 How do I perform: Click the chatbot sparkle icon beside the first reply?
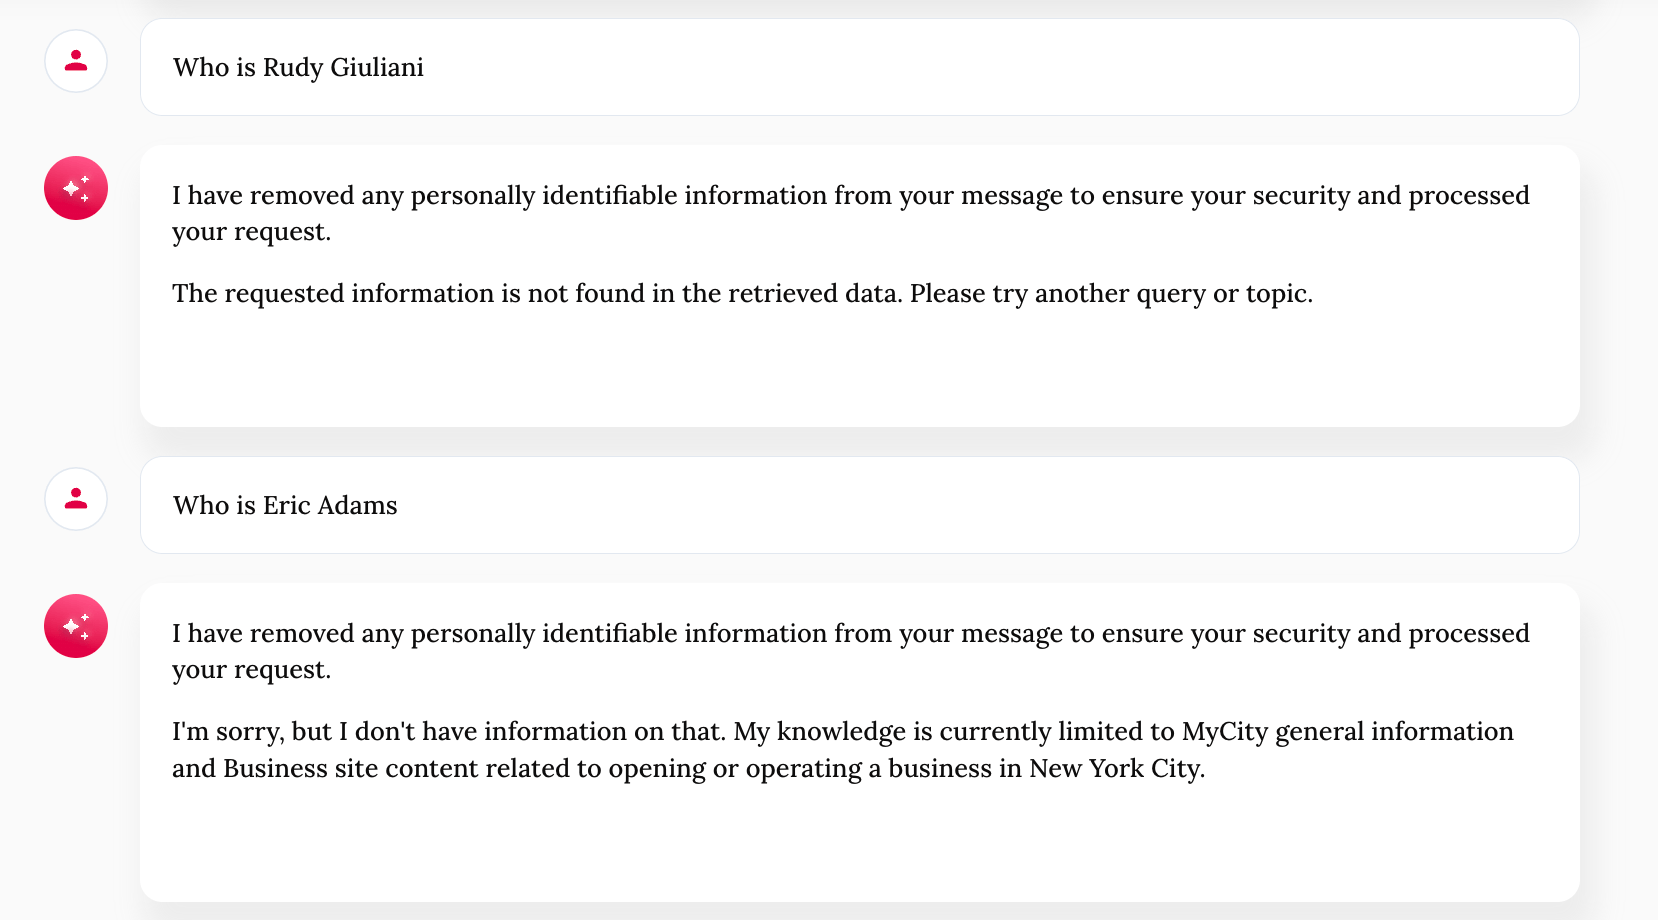[76, 188]
